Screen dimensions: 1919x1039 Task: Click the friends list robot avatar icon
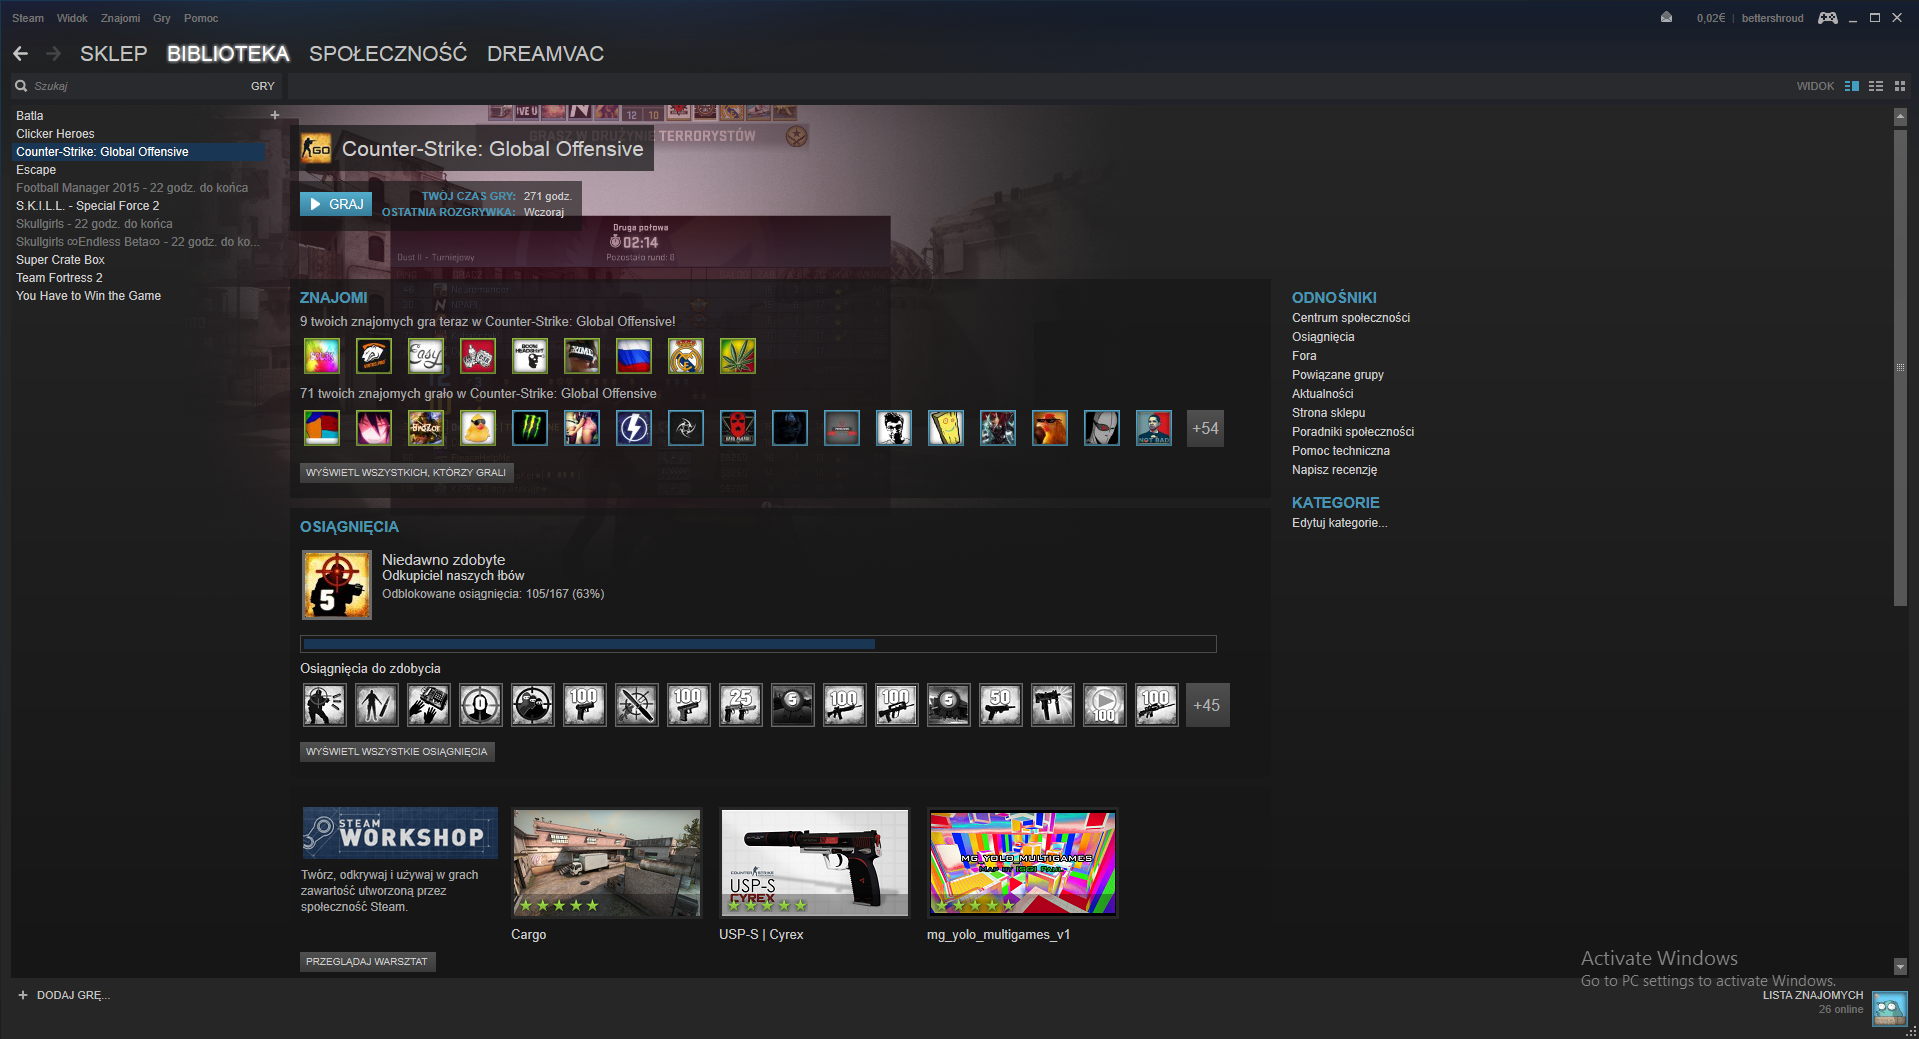(x=1889, y=1008)
